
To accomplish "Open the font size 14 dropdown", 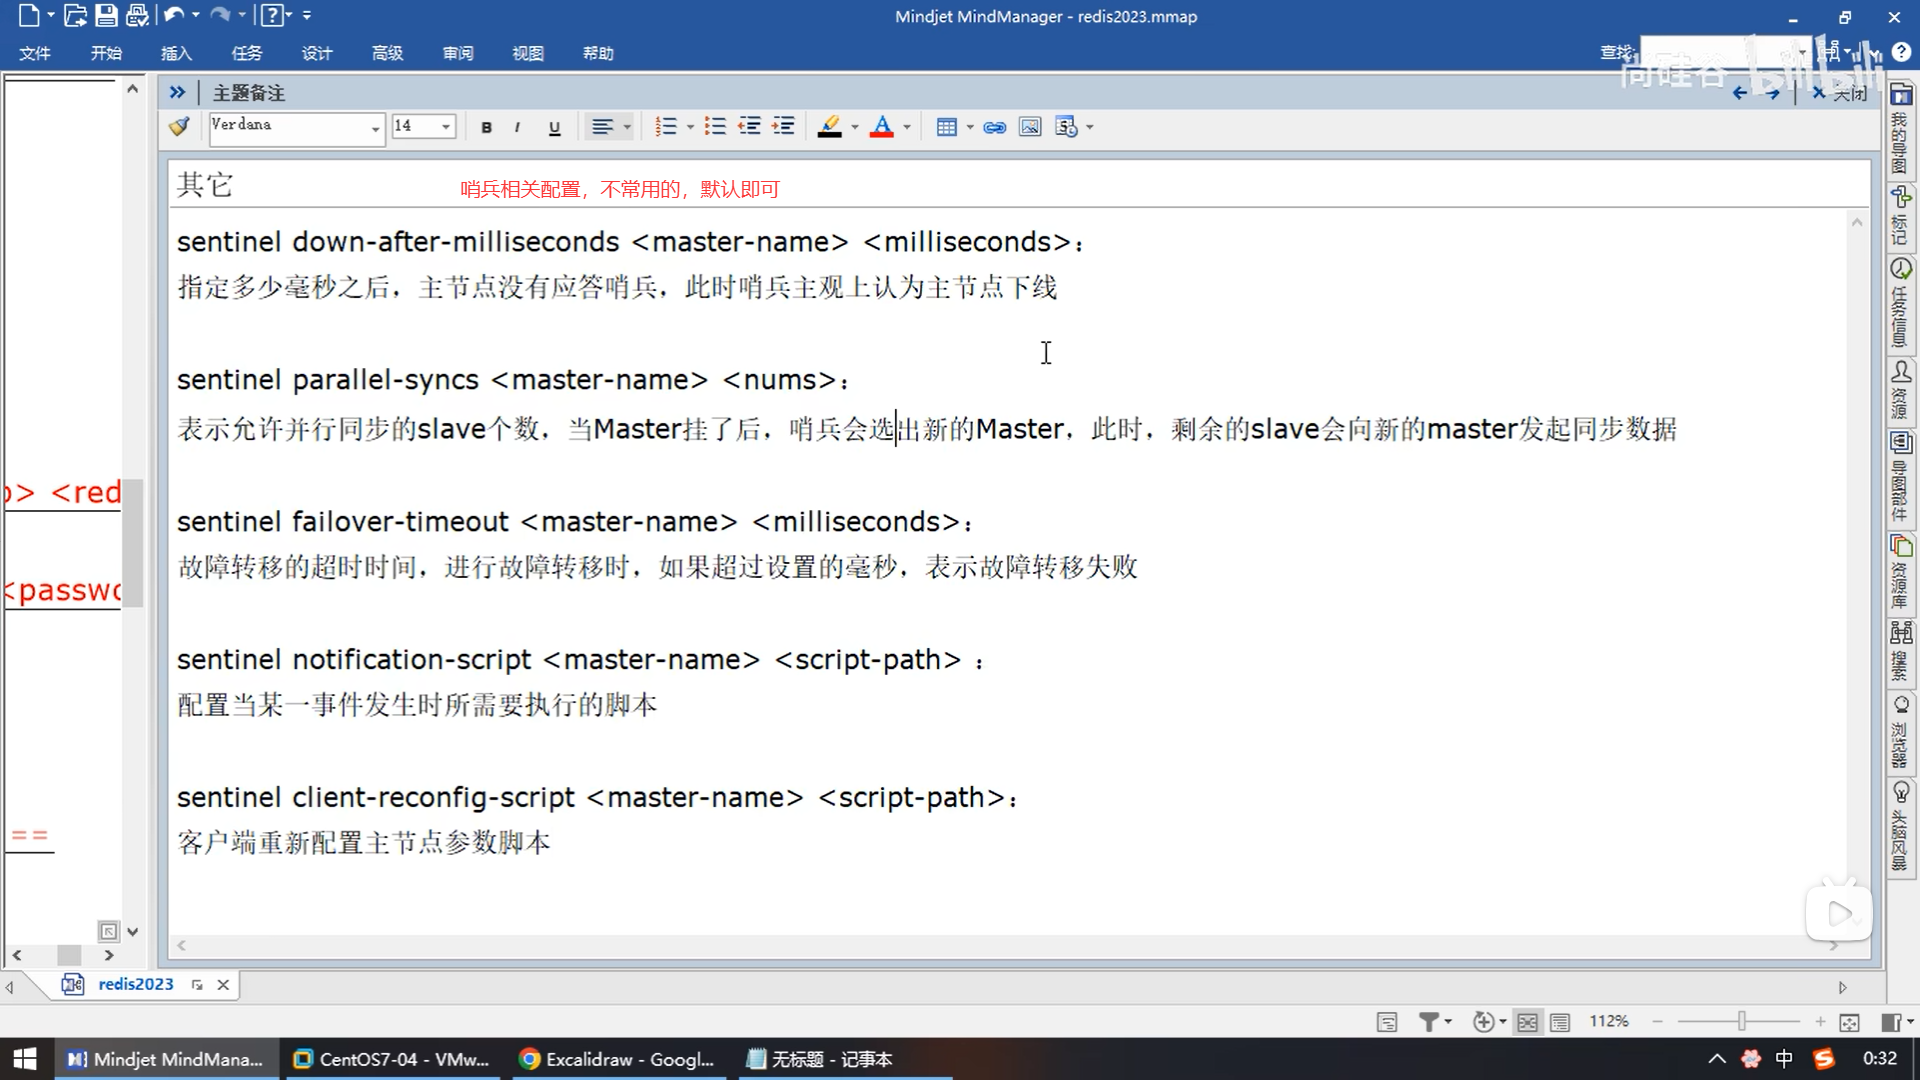I will (x=446, y=127).
